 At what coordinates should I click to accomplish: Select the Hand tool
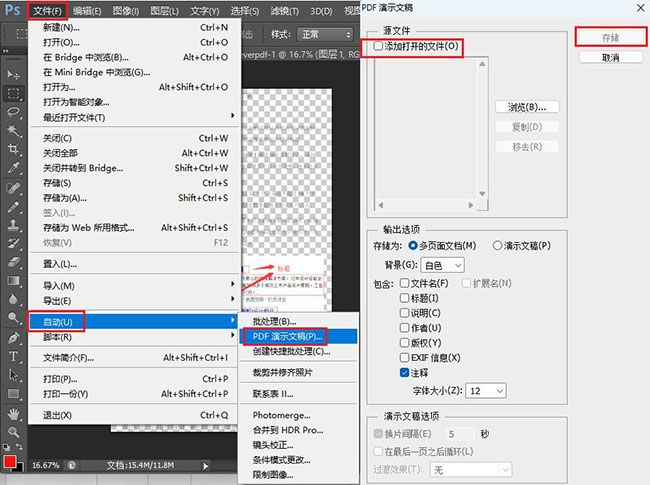(x=13, y=414)
